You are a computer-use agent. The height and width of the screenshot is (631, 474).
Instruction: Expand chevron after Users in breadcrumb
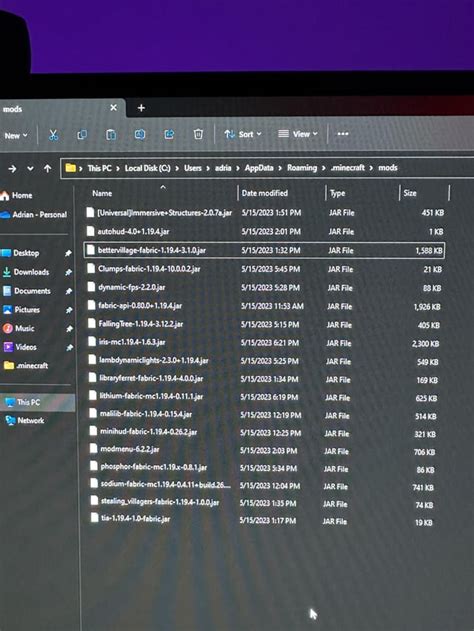[208, 168]
